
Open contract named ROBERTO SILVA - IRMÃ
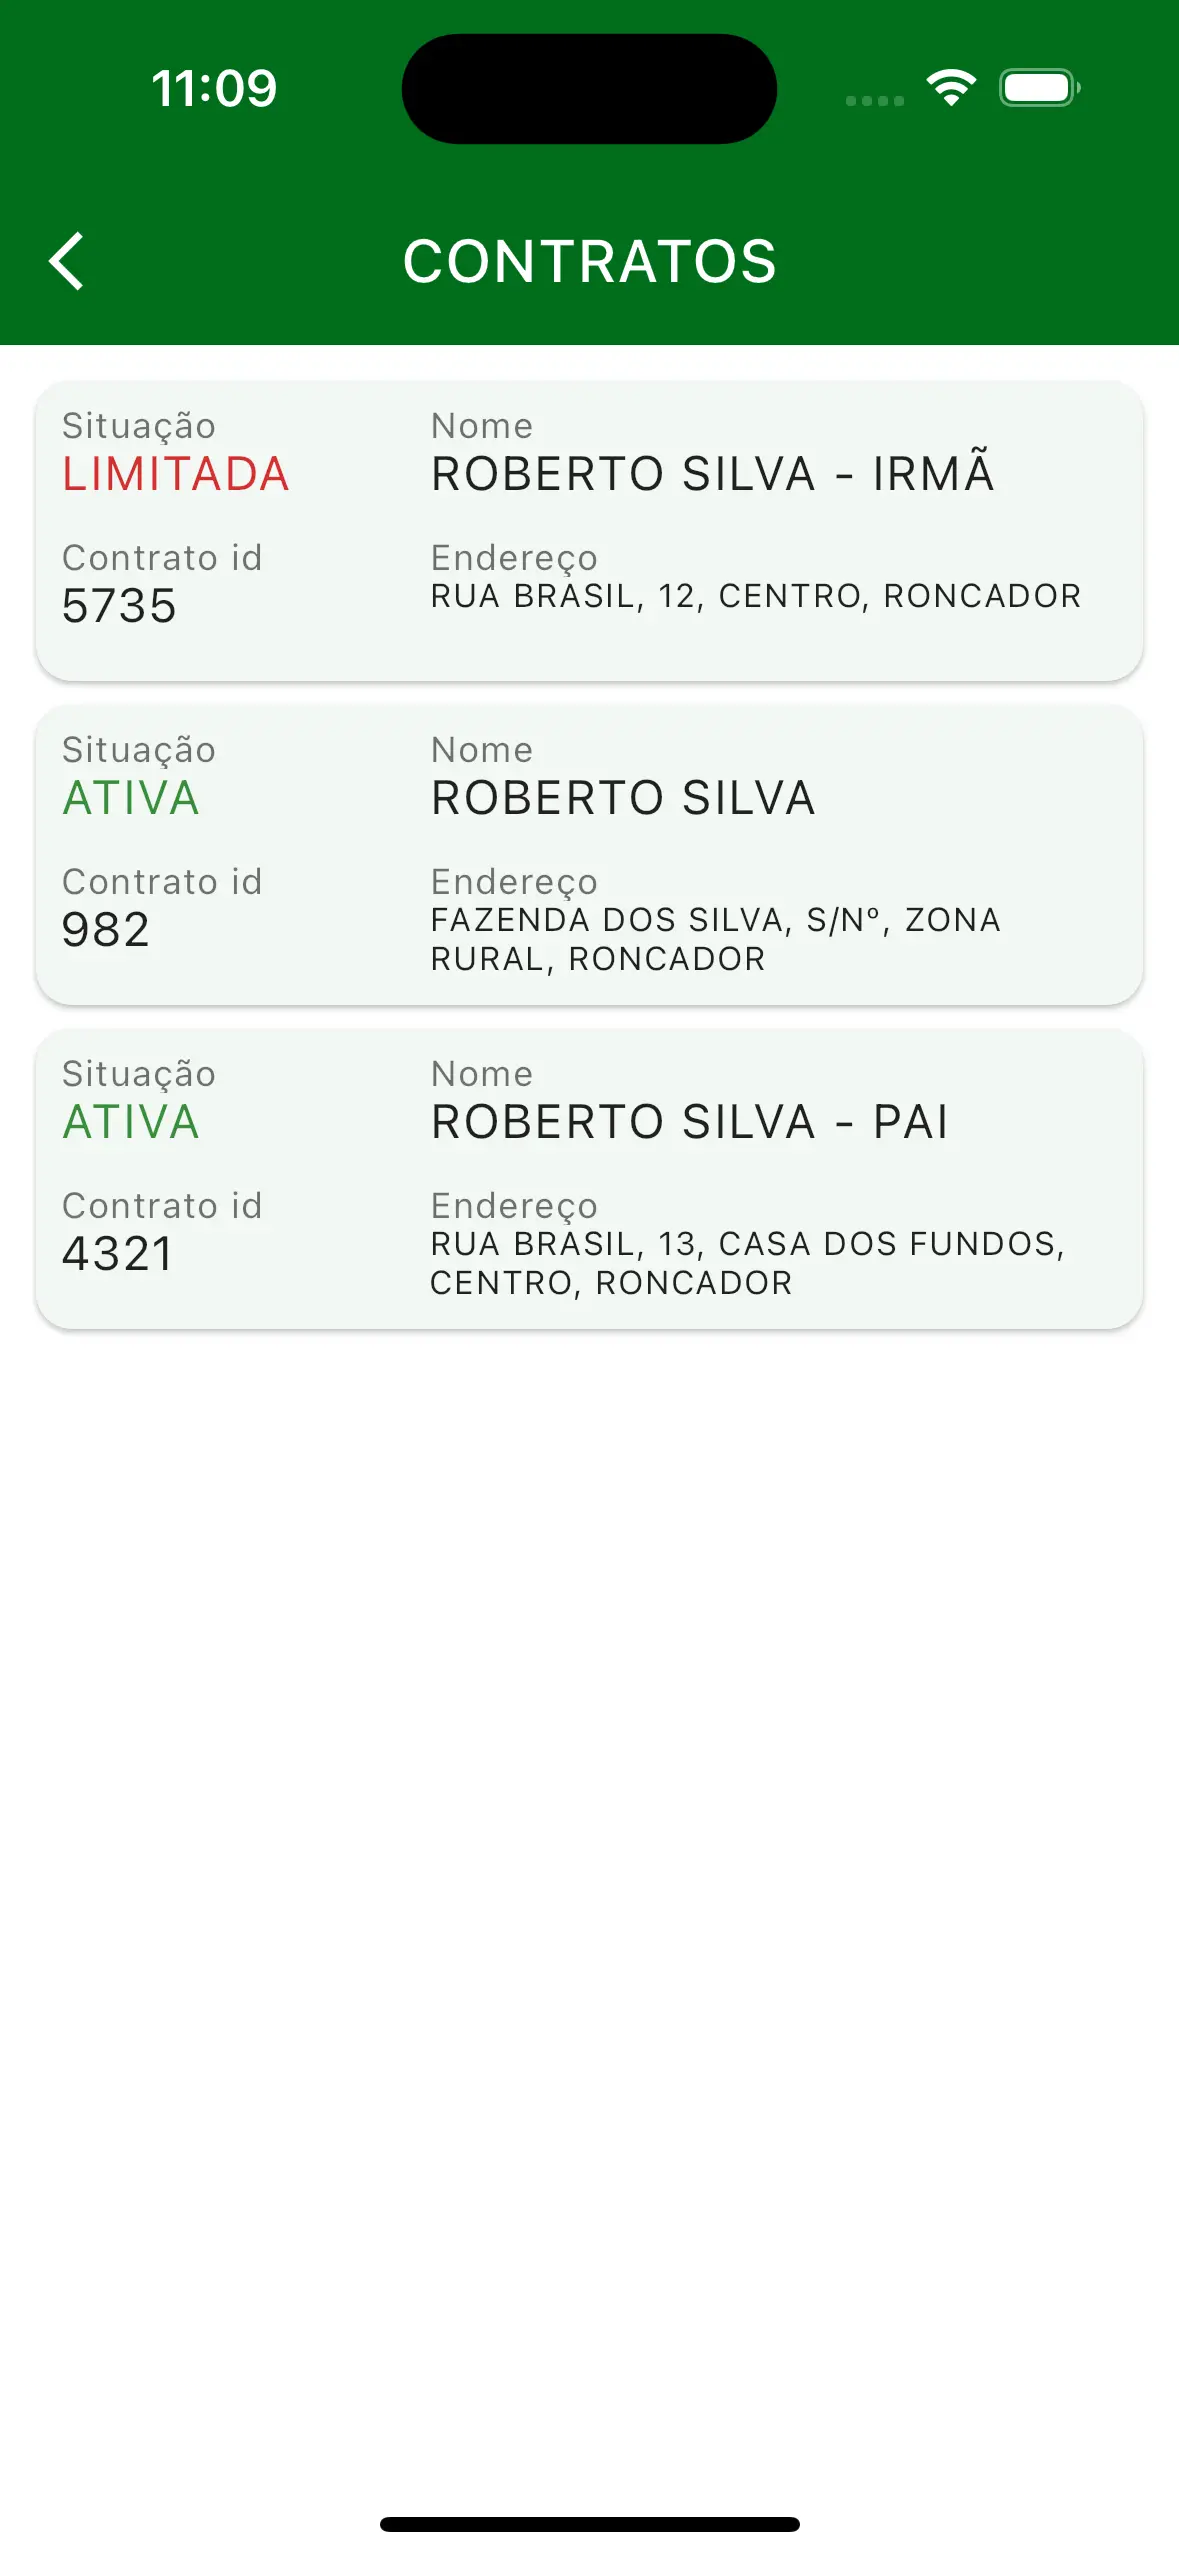pos(712,474)
